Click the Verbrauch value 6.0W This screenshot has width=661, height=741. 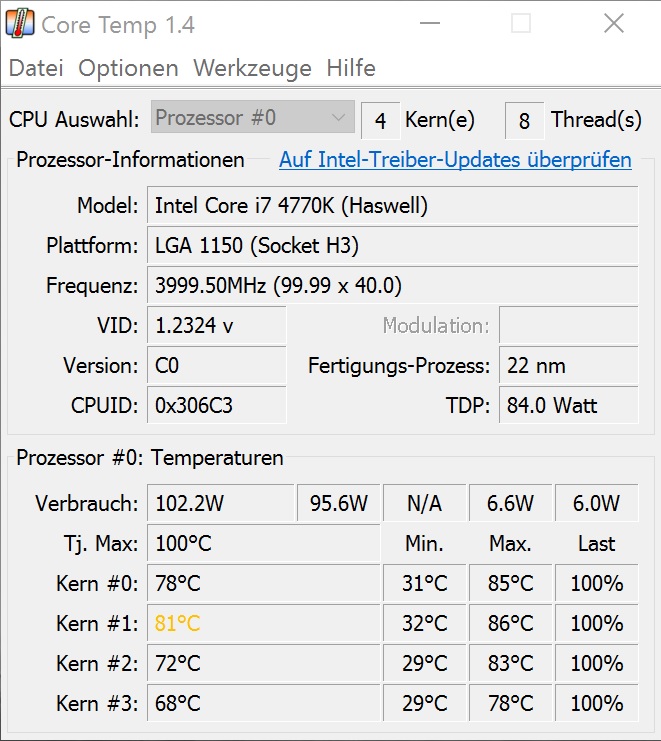pos(596,503)
